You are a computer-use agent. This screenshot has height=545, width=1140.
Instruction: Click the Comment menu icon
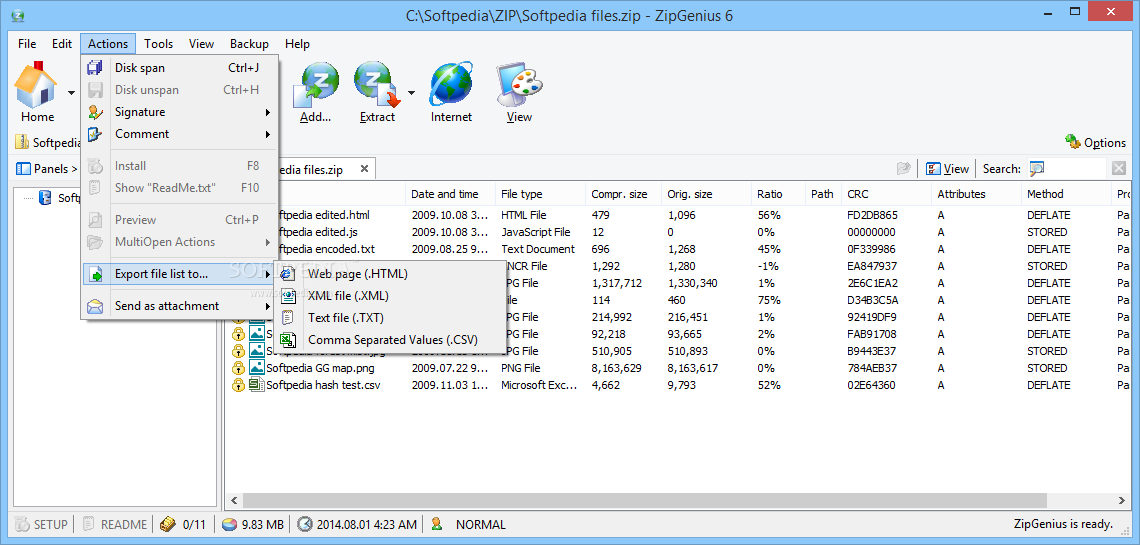tap(95, 134)
